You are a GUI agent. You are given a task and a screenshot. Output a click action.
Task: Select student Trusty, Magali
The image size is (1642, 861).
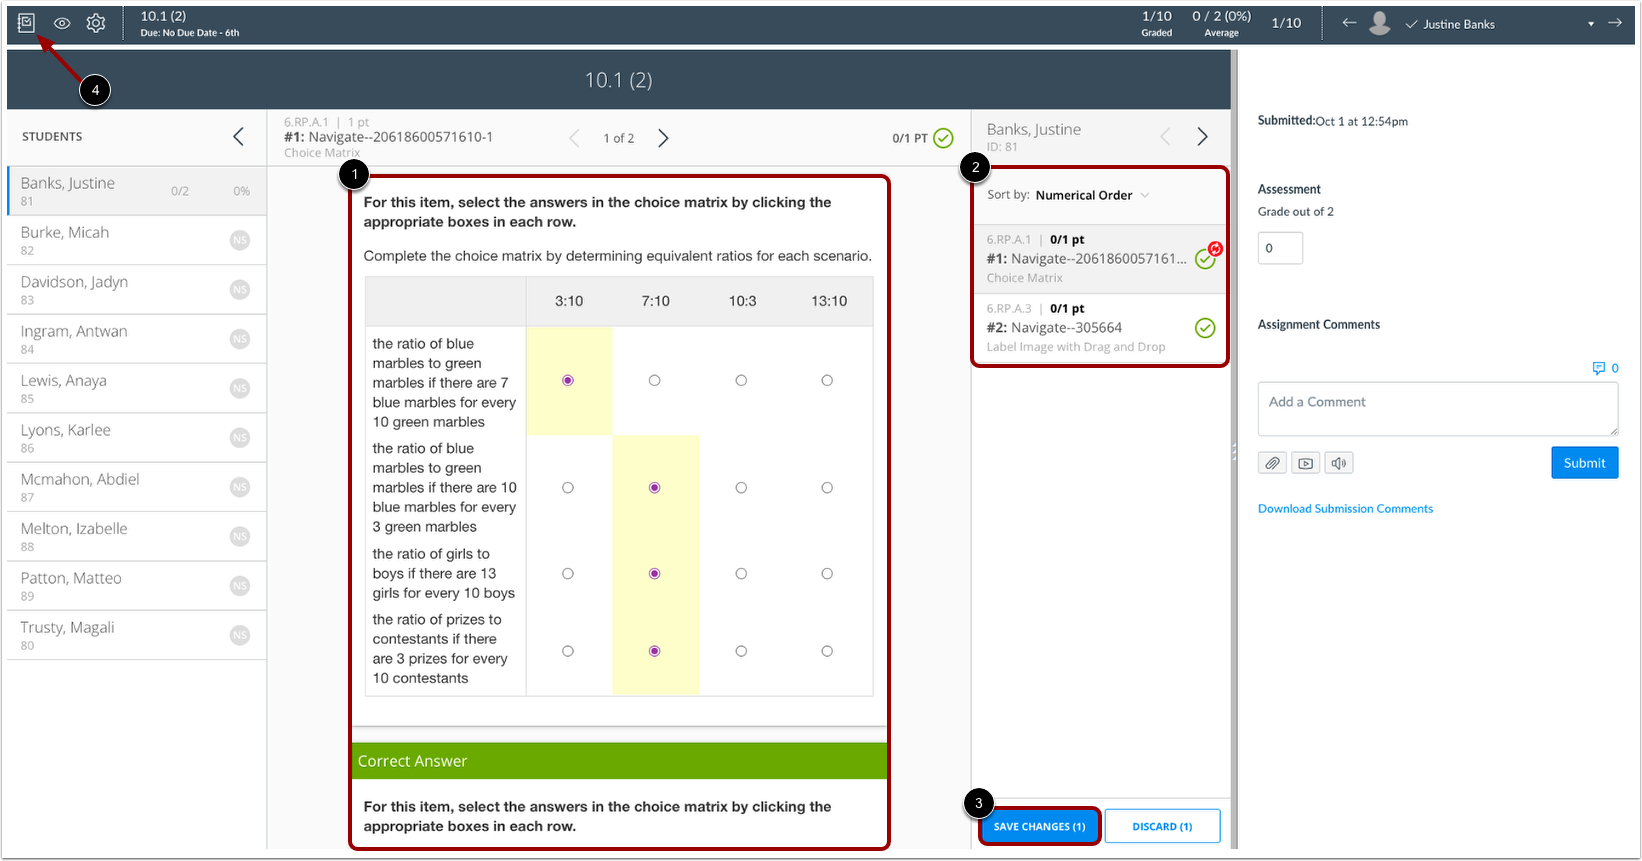click(x=137, y=635)
